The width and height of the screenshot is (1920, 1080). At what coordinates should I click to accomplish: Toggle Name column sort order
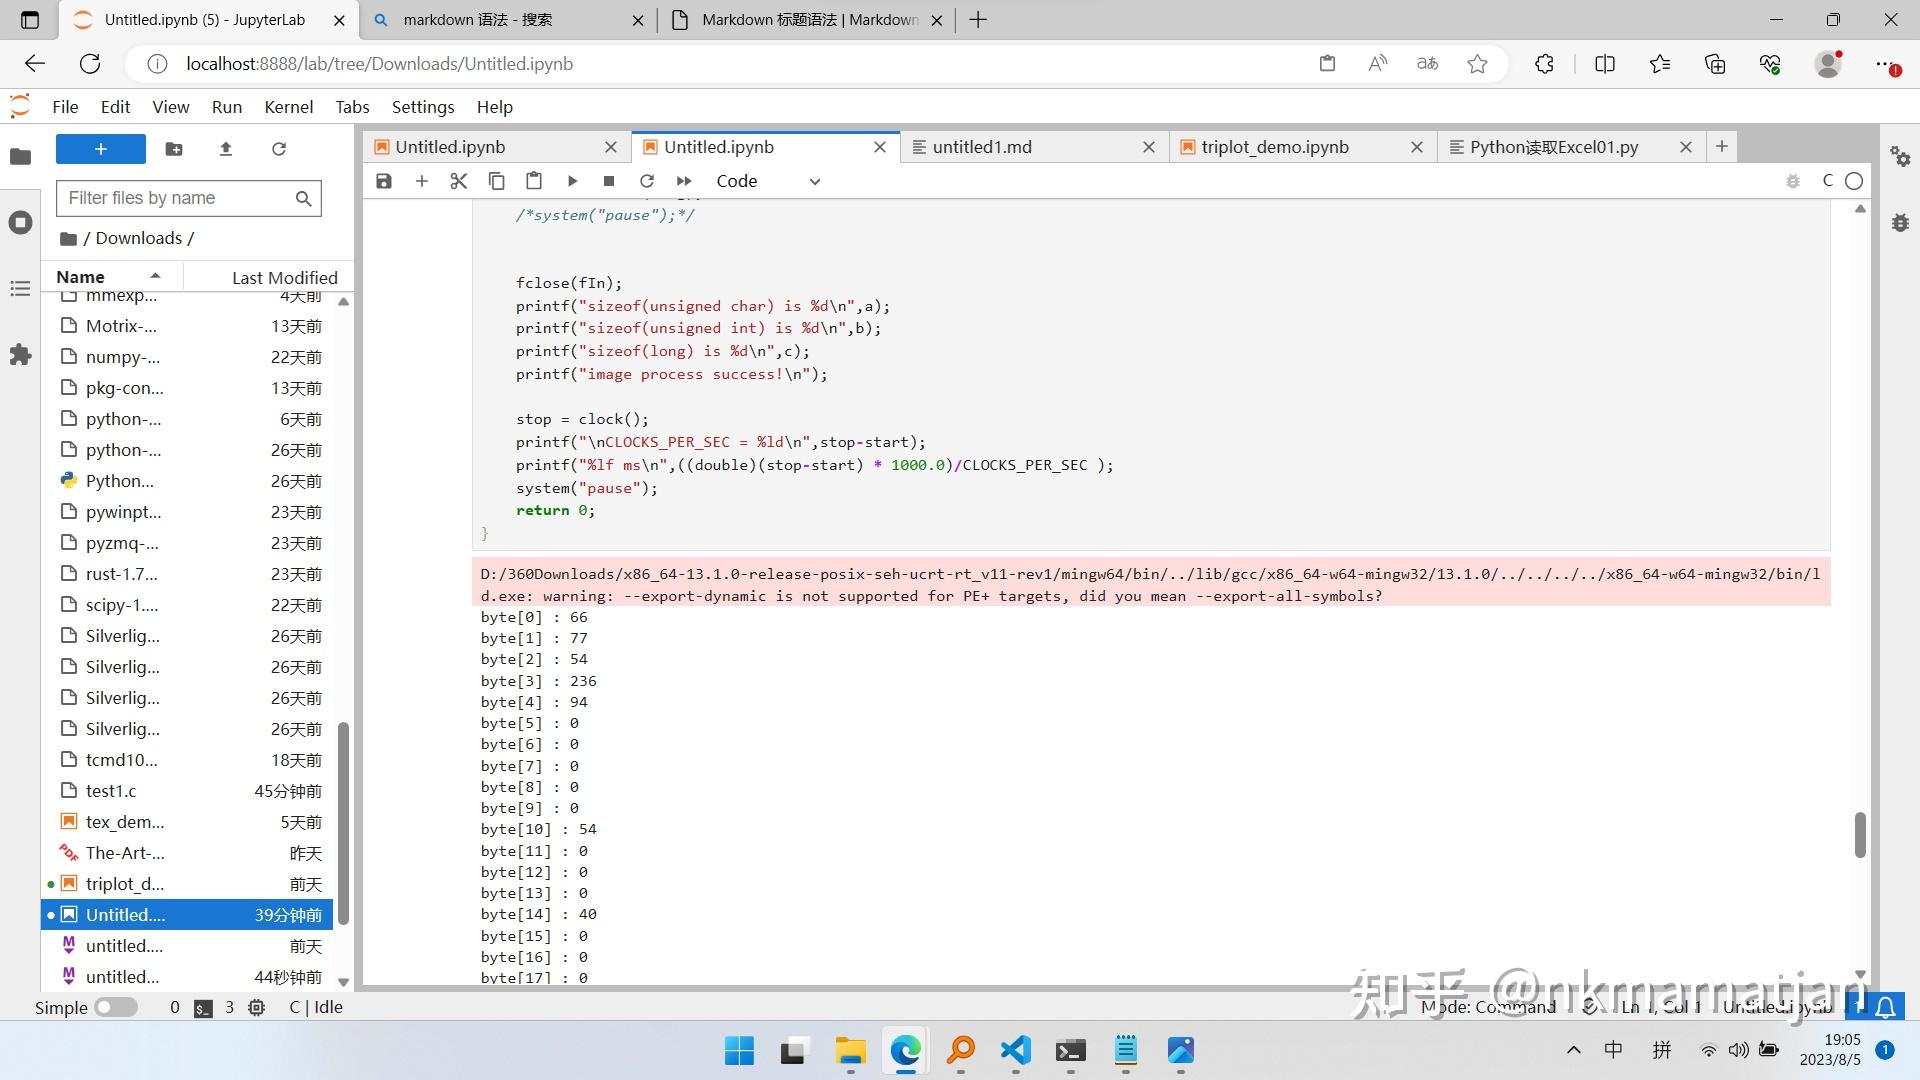point(110,277)
